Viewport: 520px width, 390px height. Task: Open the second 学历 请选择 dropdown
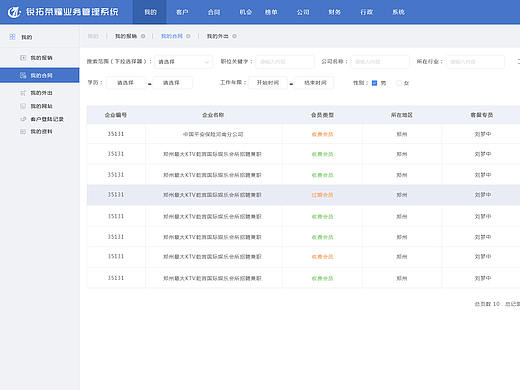tap(172, 83)
